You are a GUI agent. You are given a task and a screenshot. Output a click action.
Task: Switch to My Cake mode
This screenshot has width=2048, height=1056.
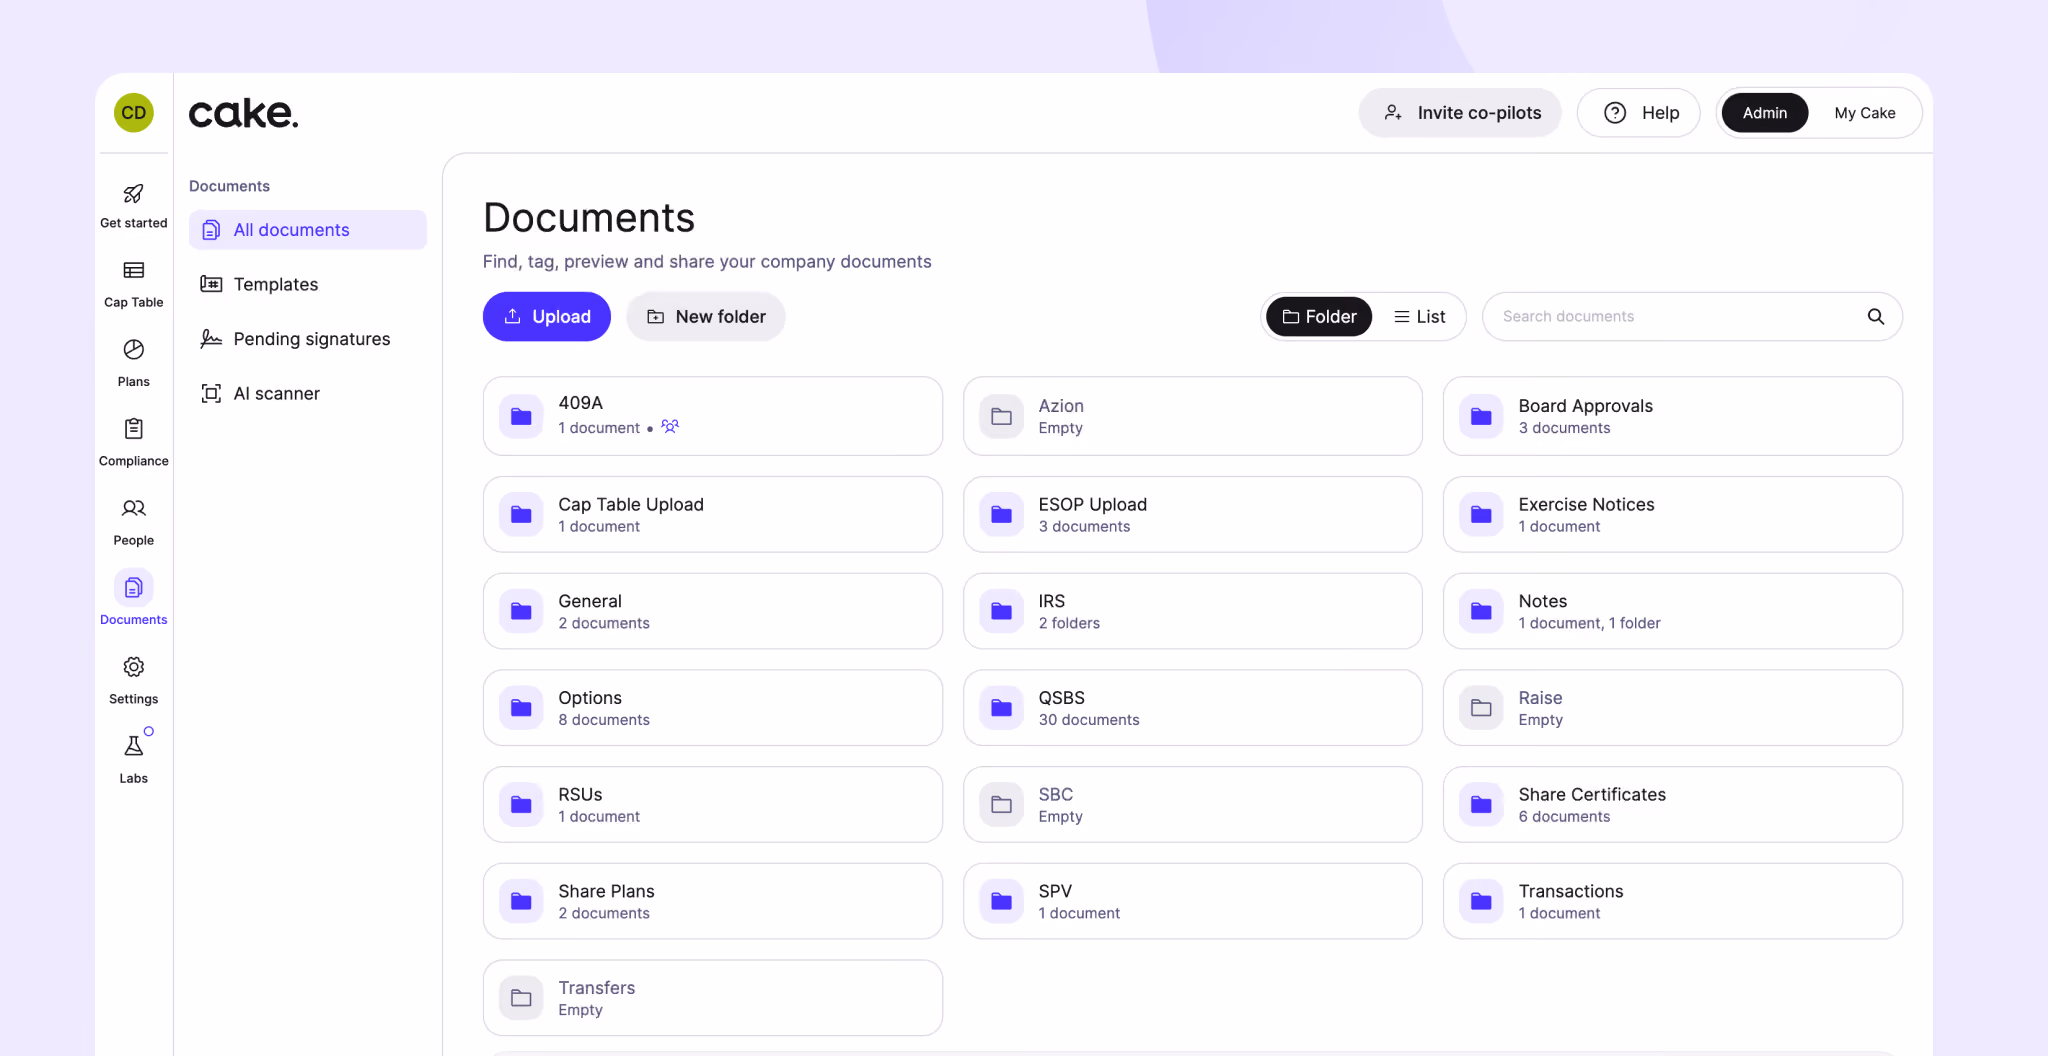coord(1865,113)
